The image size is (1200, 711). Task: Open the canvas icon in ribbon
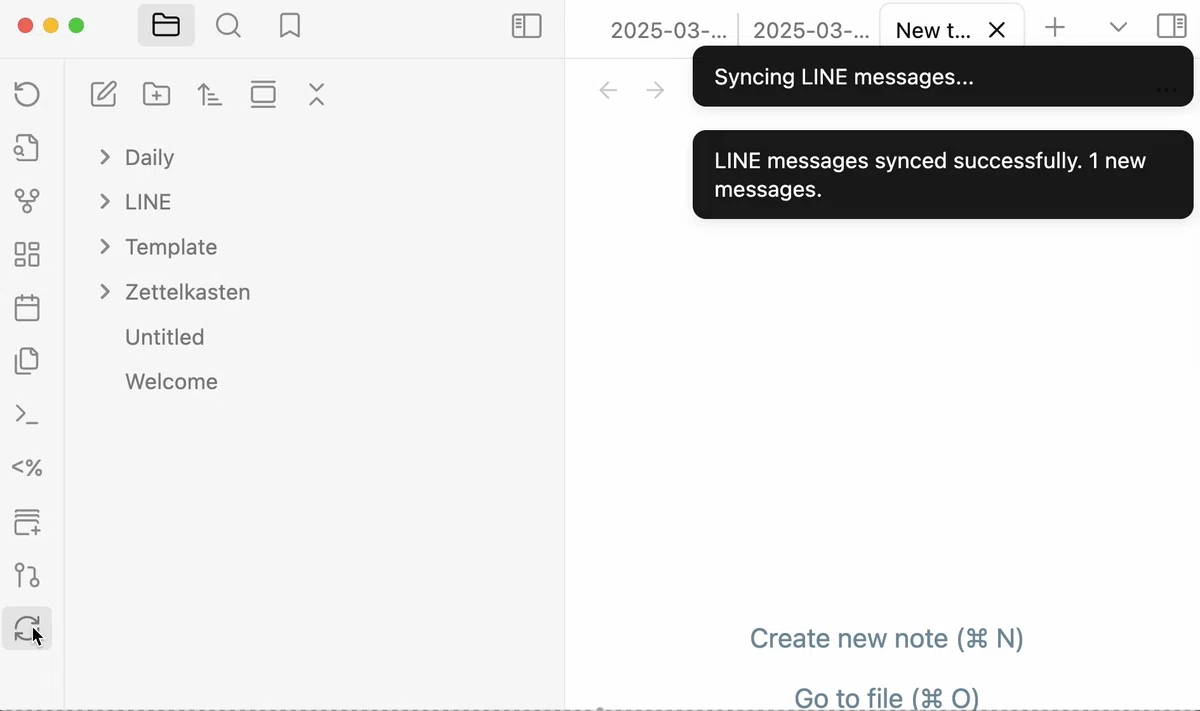point(27,254)
